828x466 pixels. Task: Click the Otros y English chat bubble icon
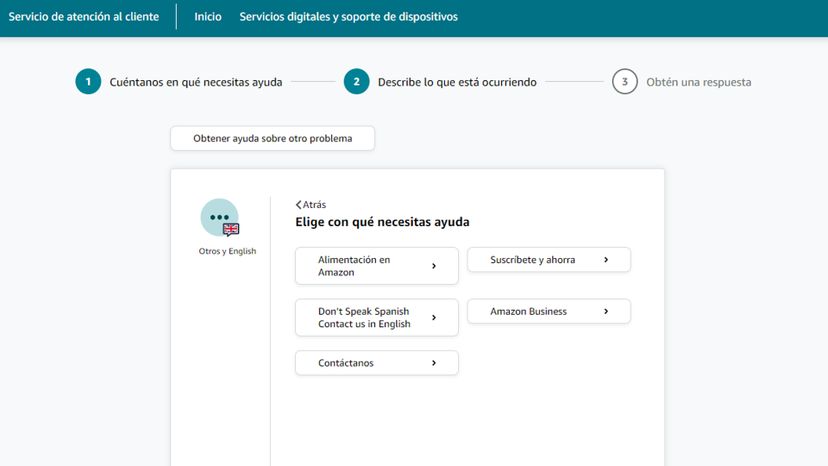220,218
